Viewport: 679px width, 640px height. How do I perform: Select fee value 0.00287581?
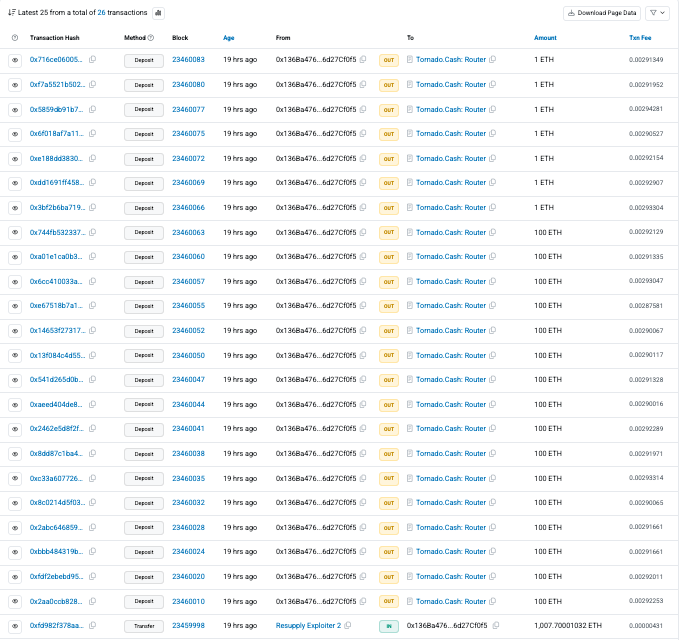pyautogui.click(x=646, y=305)
